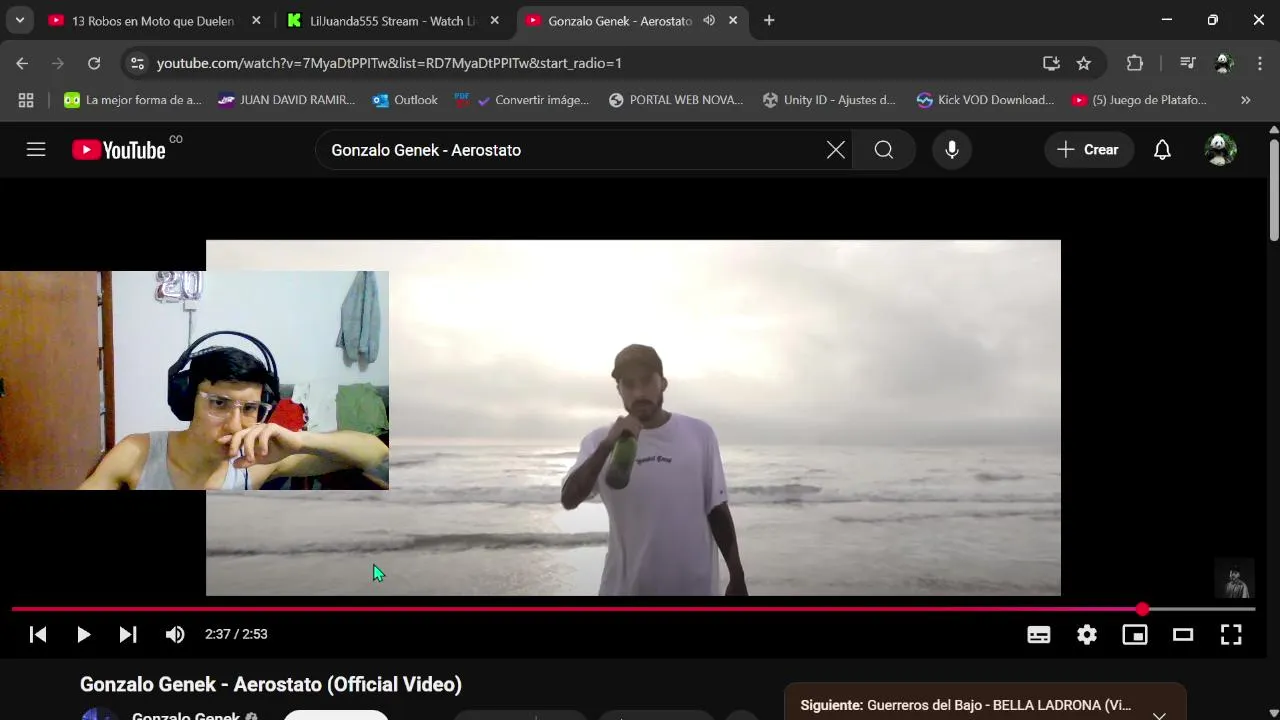
Task: Expand the Siguiente playlist panel chevron
Action: pyautogui.click(x=1159, y=715)
